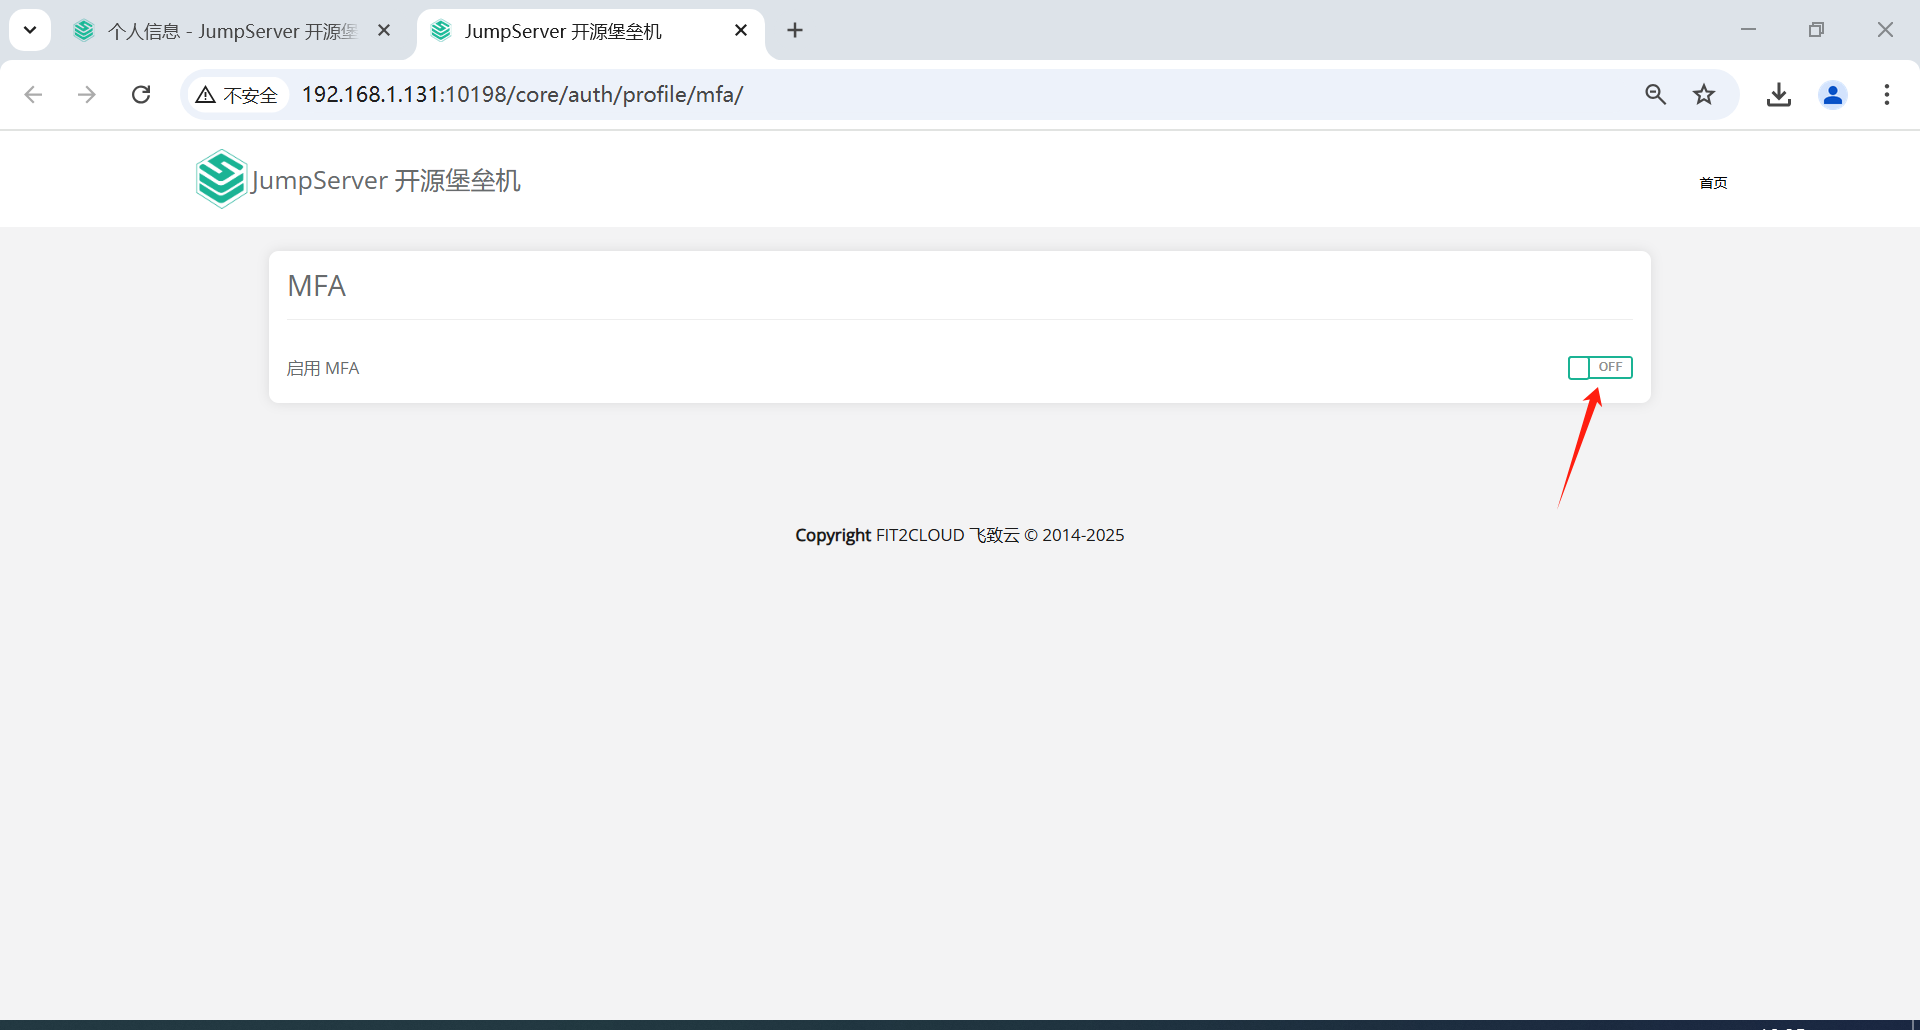The width and height of the screenshot is (1920, 1030).
Task: Restore down the browser window
Action: click(1816, 30)
